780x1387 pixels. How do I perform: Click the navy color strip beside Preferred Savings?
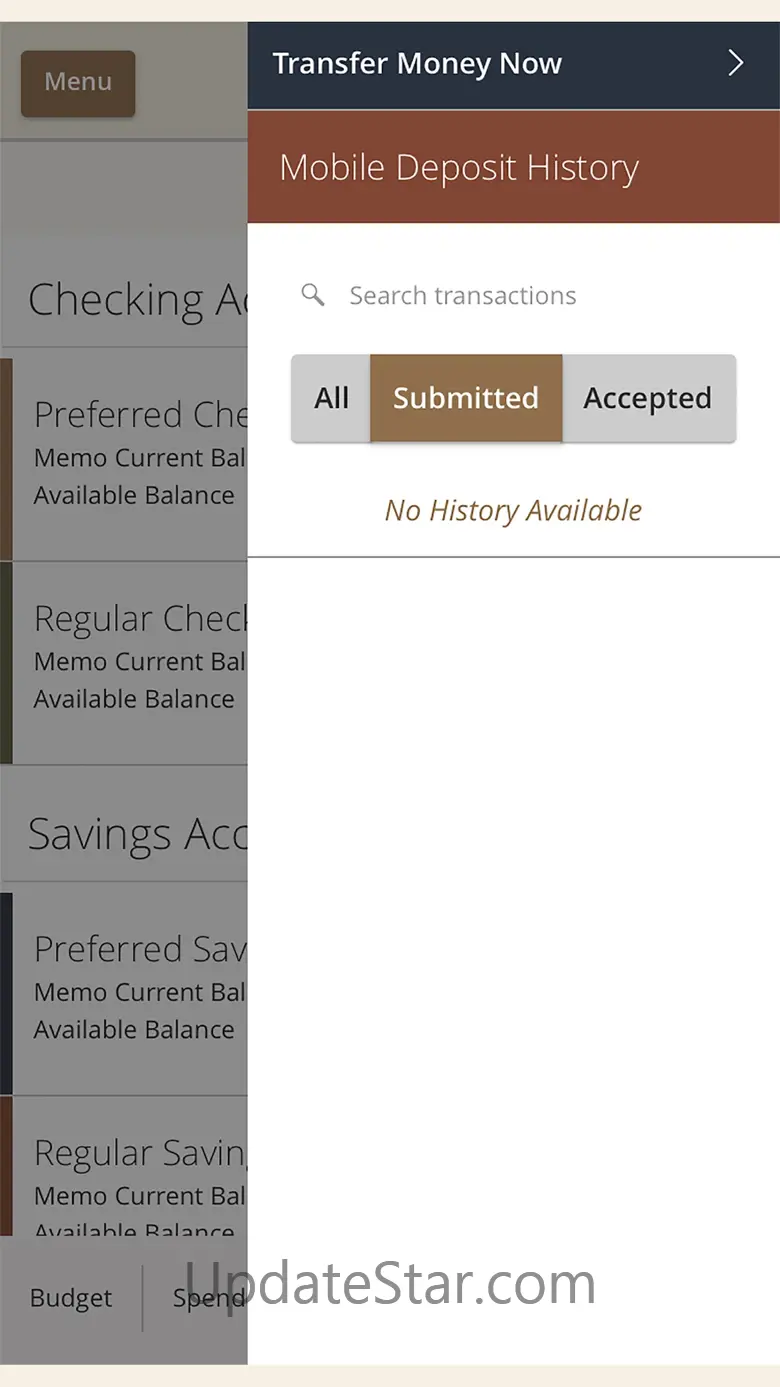(x=6, y=993)
